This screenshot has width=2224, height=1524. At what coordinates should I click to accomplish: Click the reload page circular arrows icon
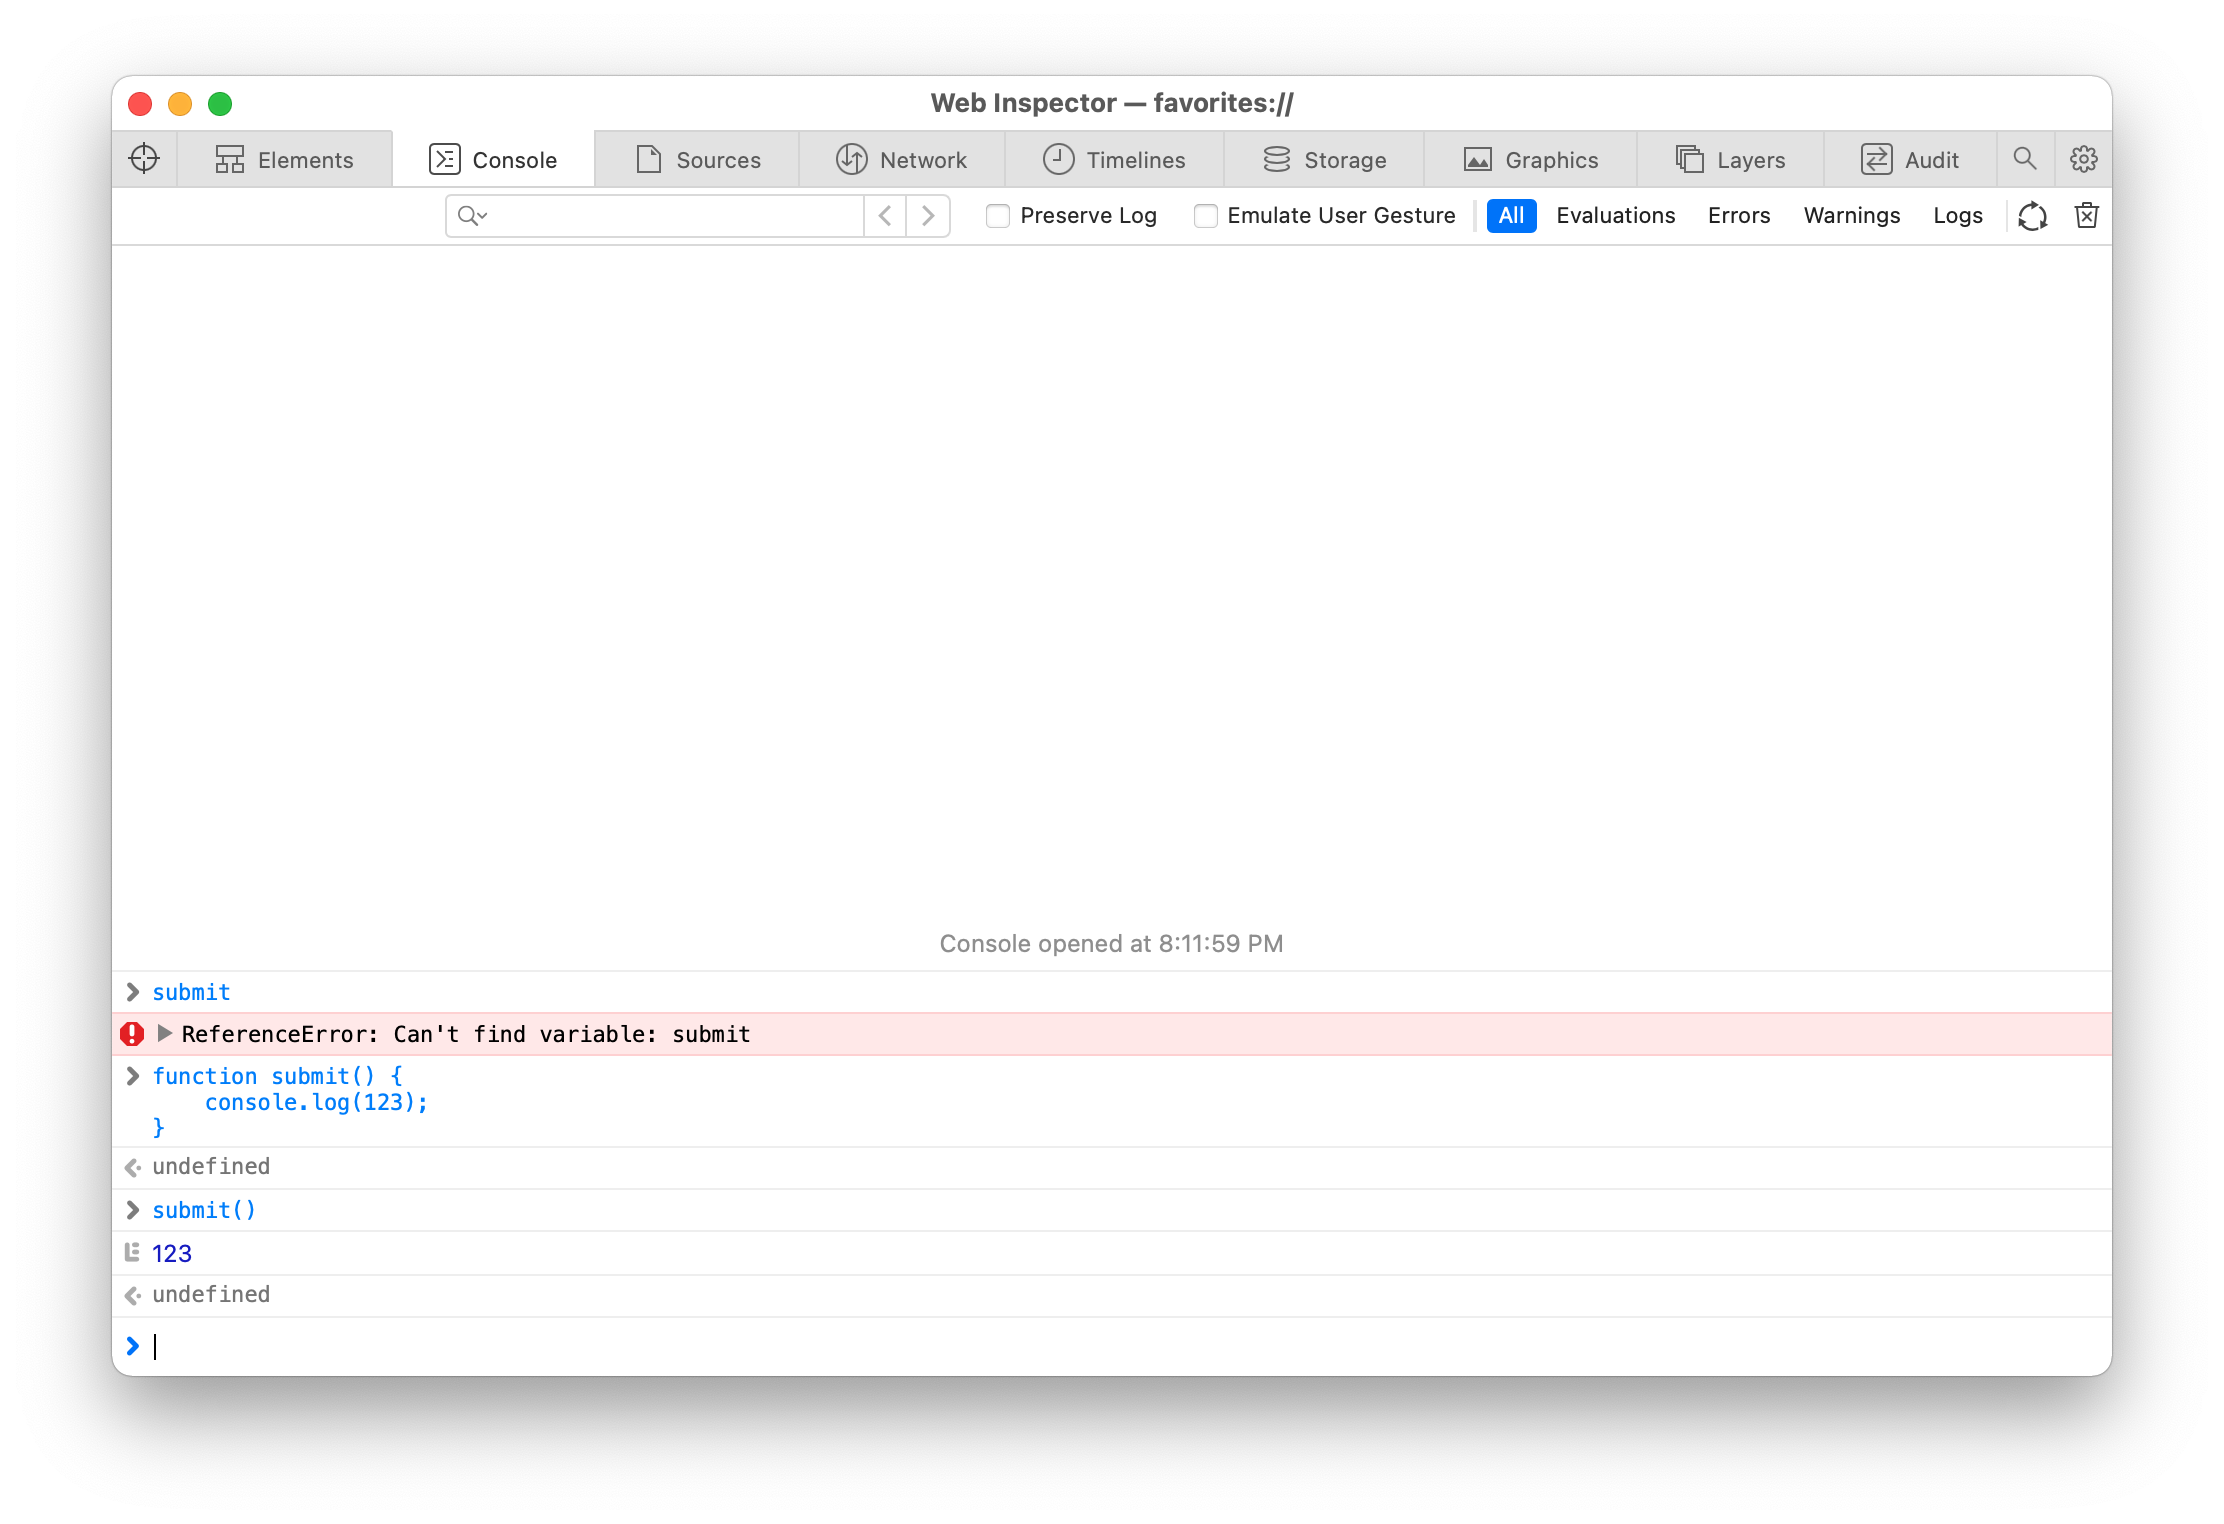click(x=2032, y=216)
